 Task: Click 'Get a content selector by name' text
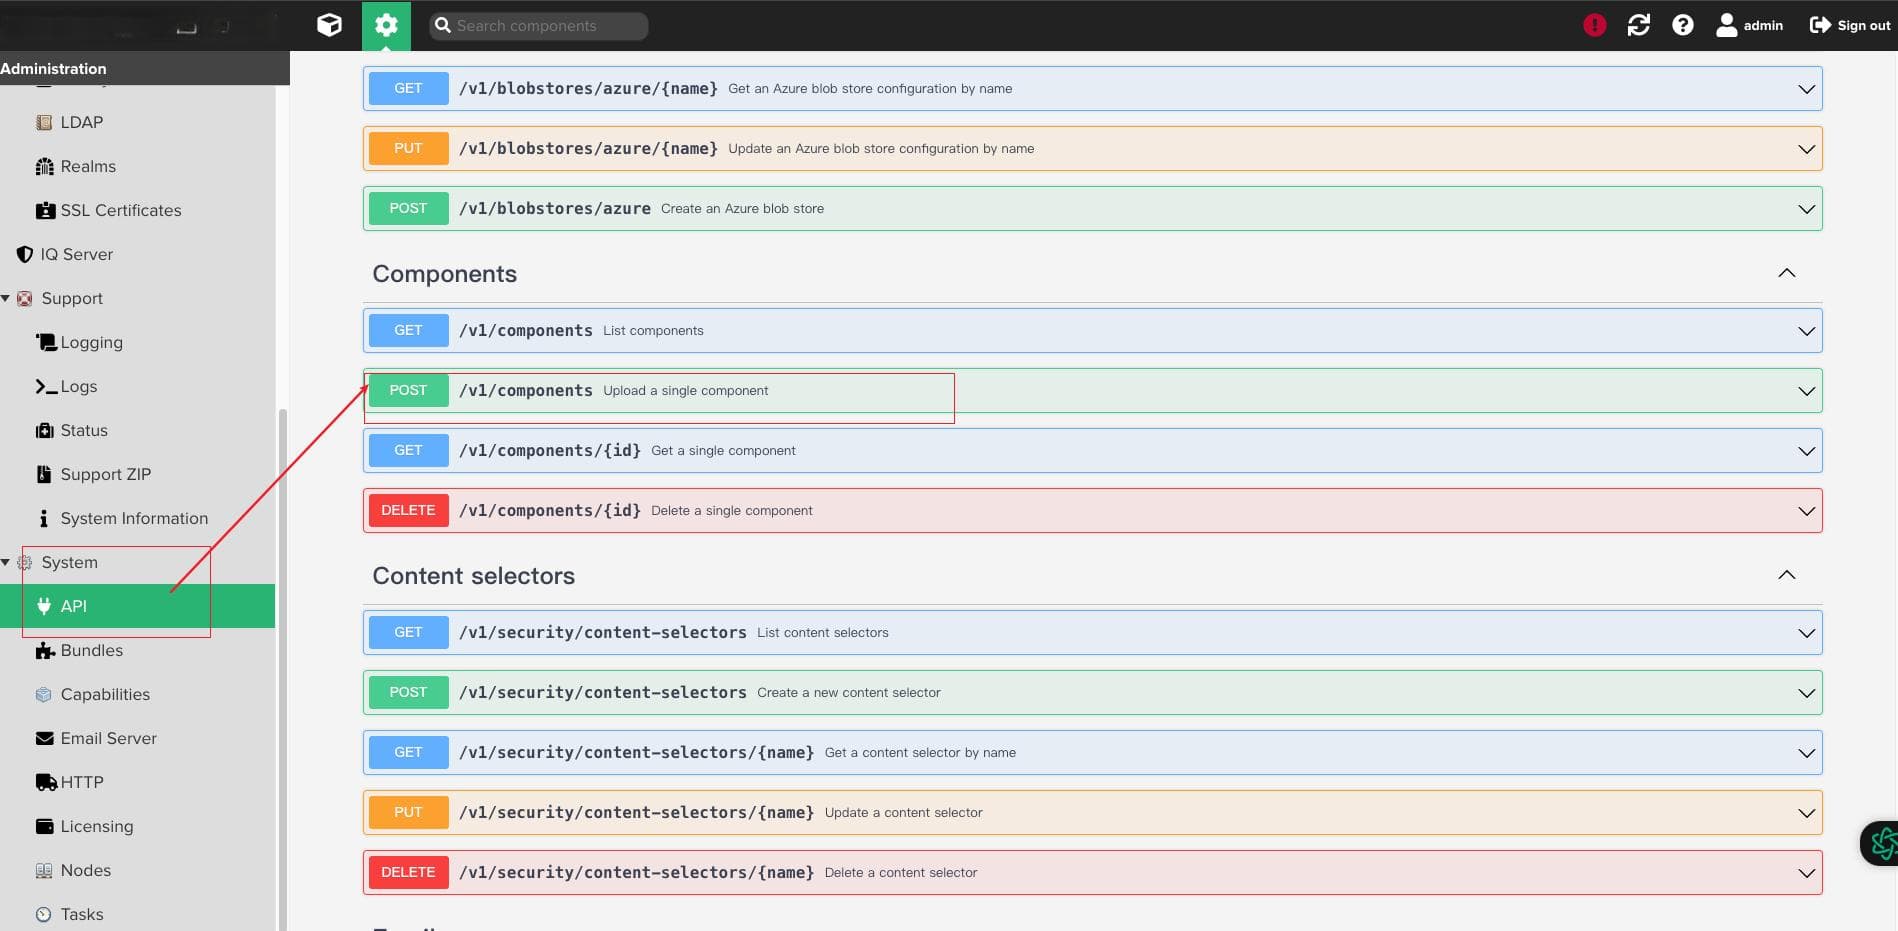(x=920, y=752)
